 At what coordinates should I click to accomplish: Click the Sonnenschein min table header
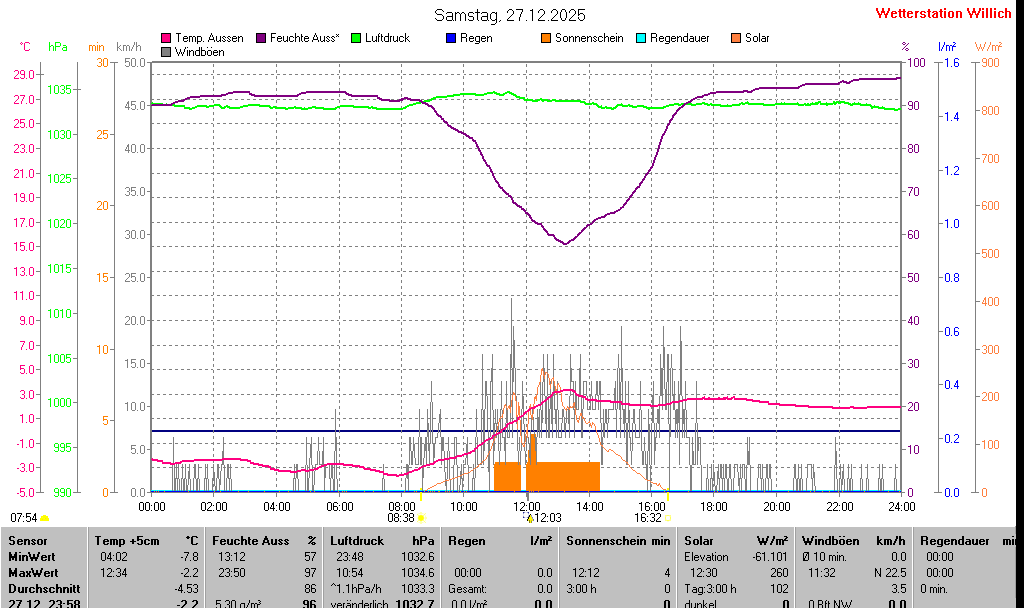tap(618, 540)
